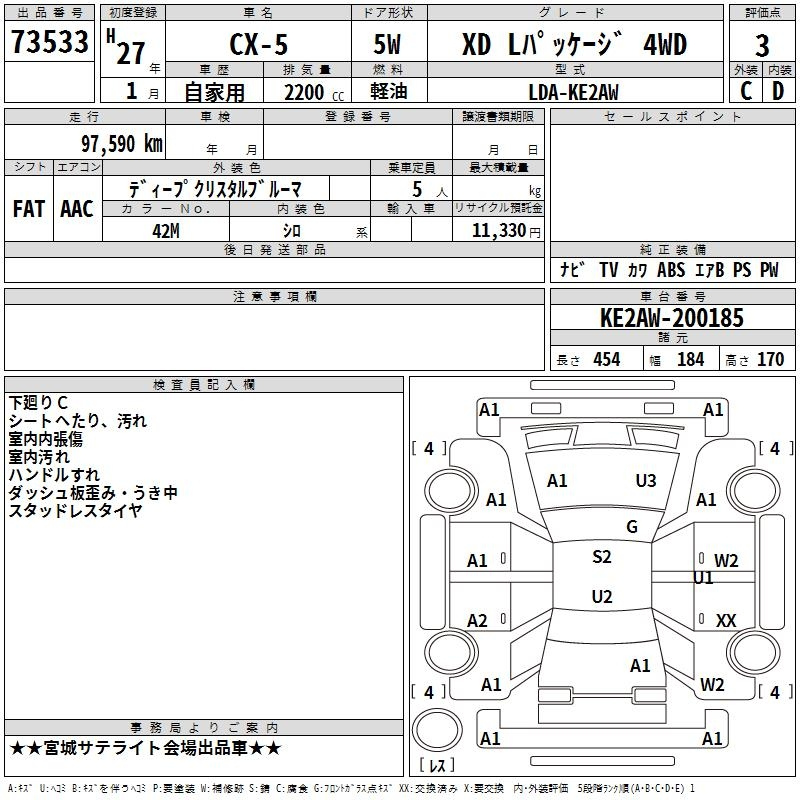Click the 宮城サテライト会場出品車 notice text
The width and height of the screenshot is (800, 800).
pos(145,748)
